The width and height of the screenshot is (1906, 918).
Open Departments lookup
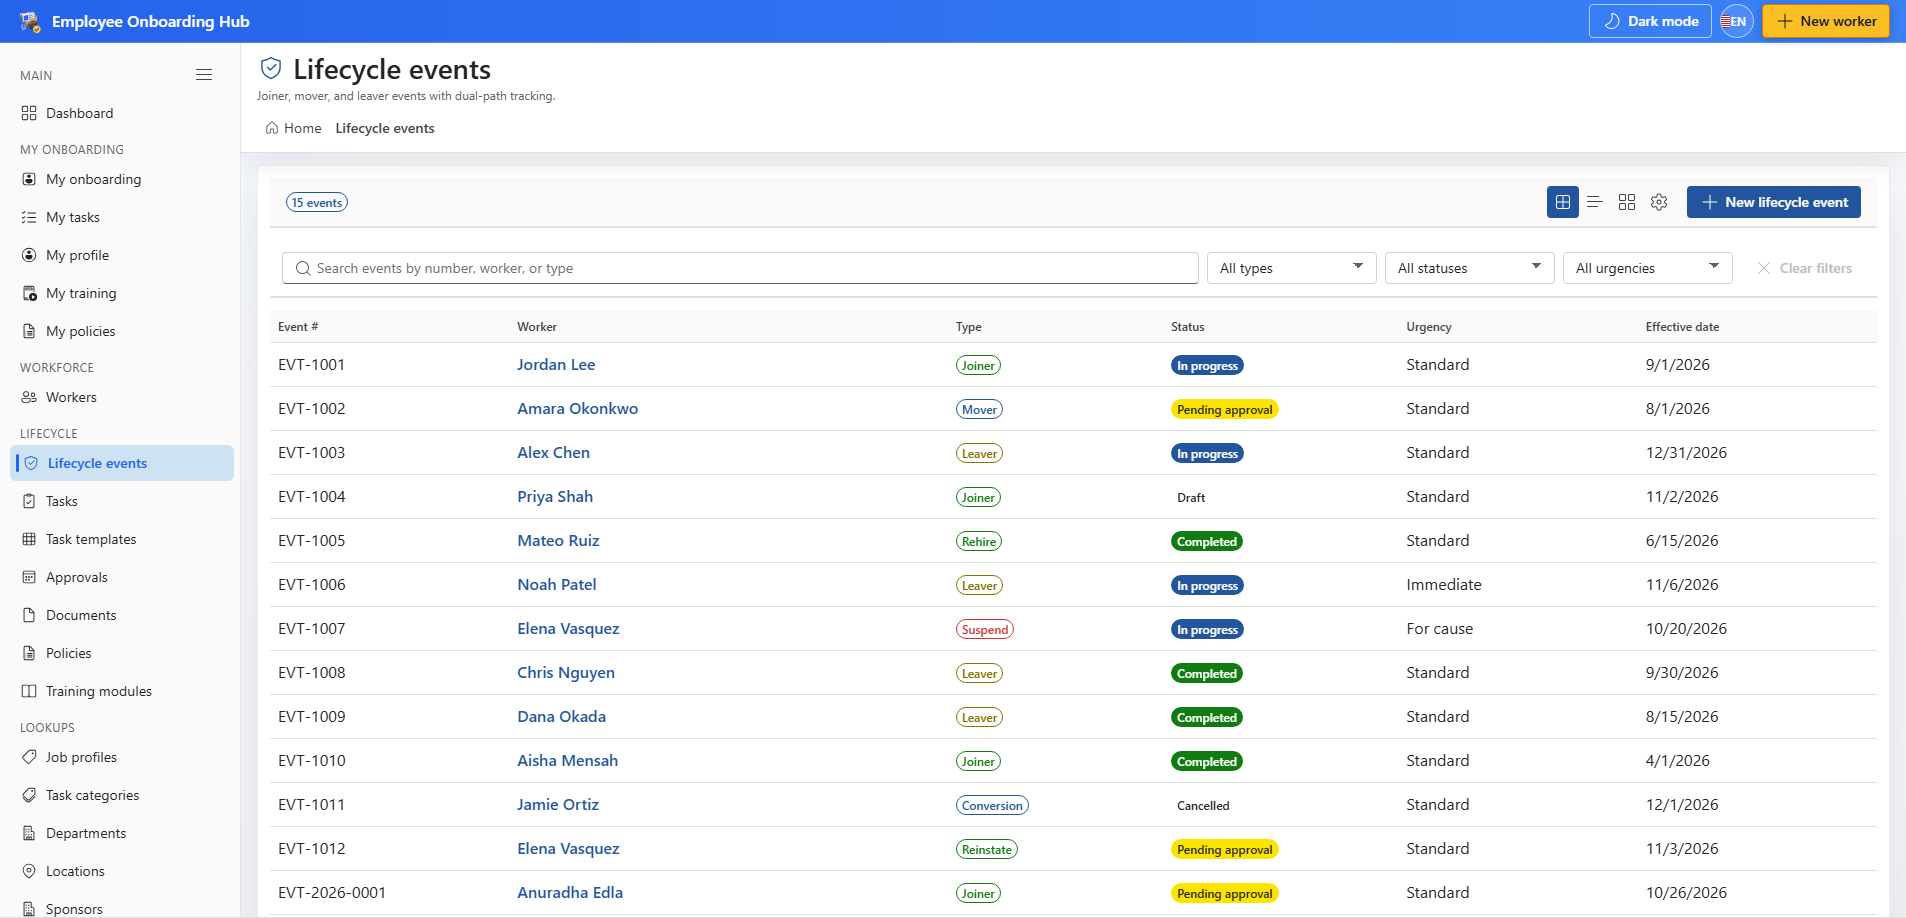point(122,833)
